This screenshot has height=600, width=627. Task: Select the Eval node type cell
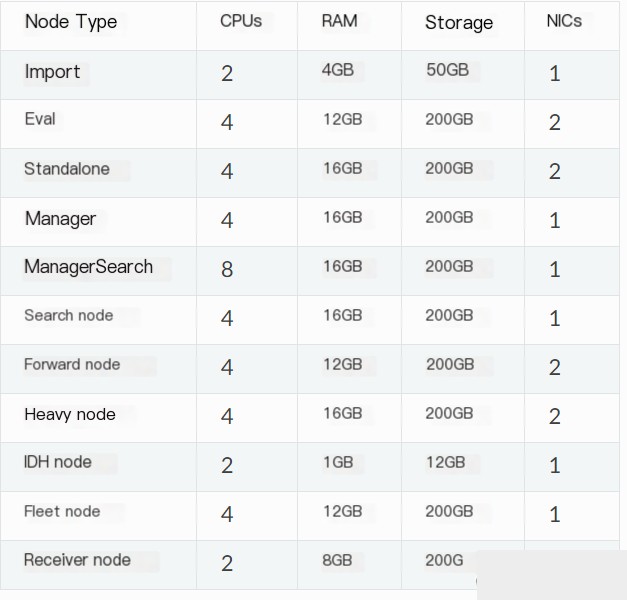(x=40, y=119)
